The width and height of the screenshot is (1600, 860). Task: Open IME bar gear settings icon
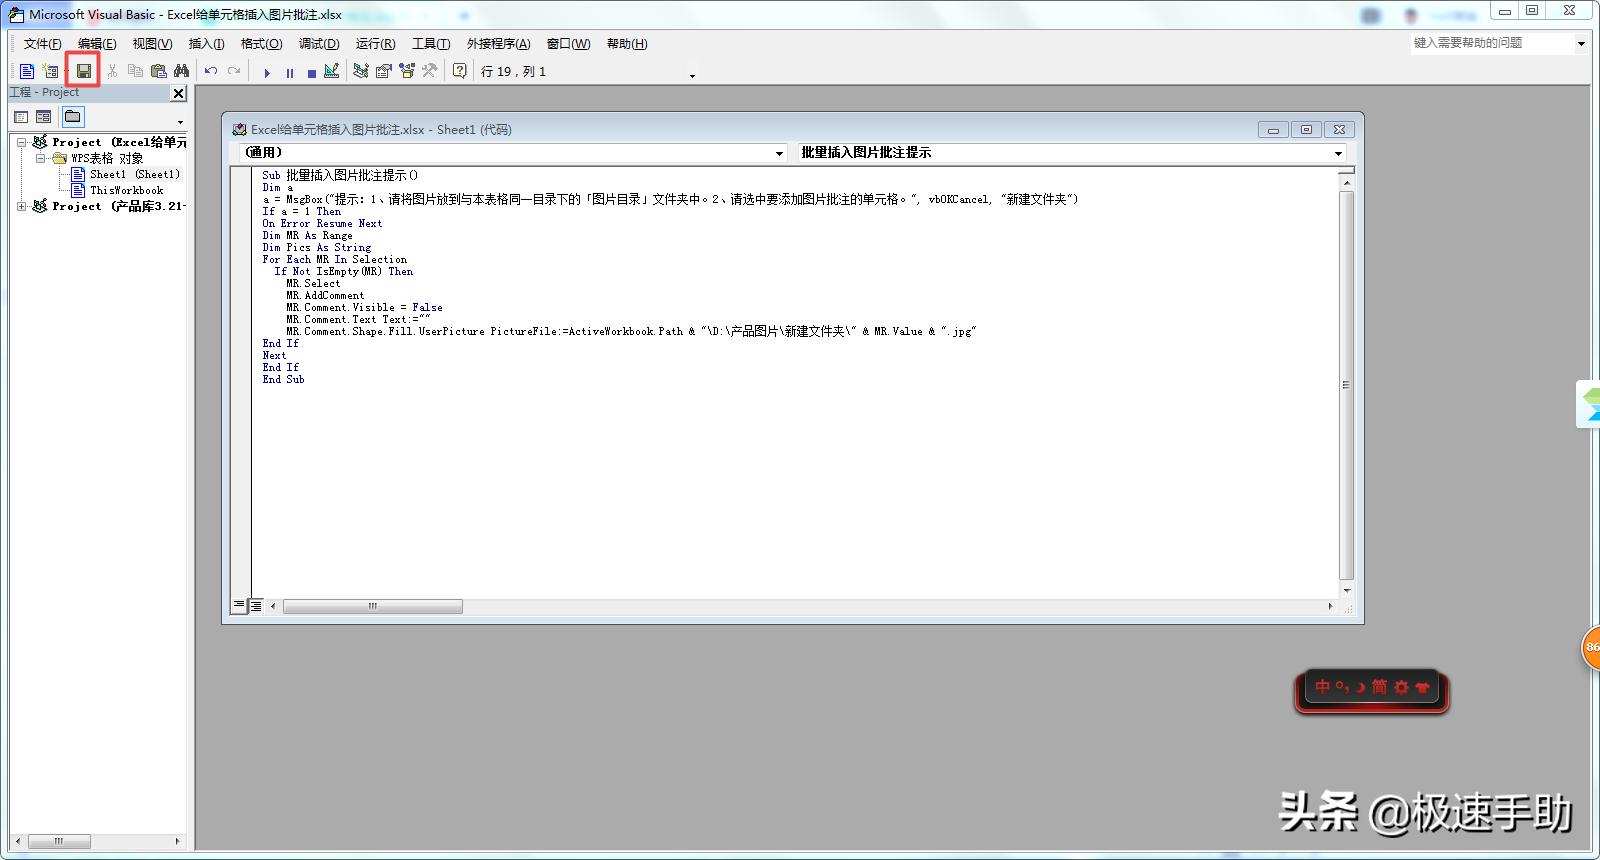point(1401,688)
